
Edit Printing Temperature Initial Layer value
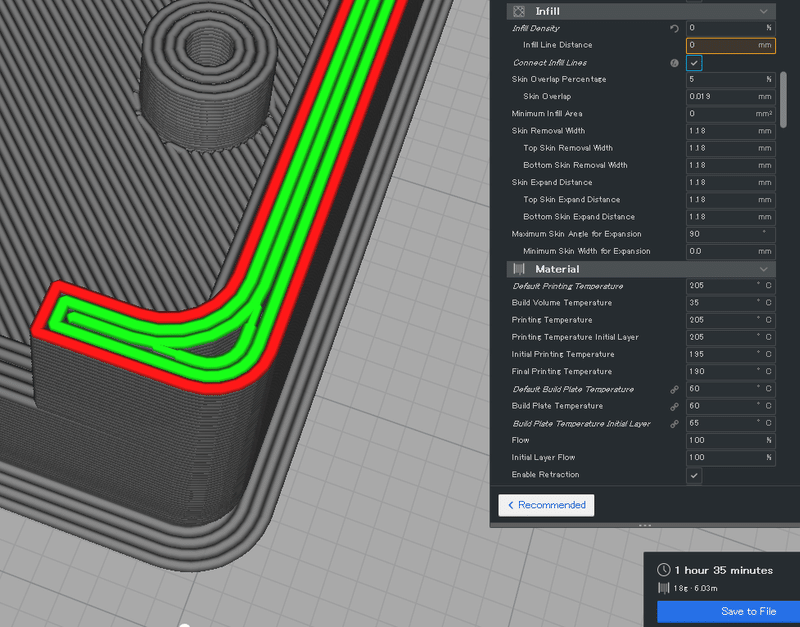click(731, 338)
